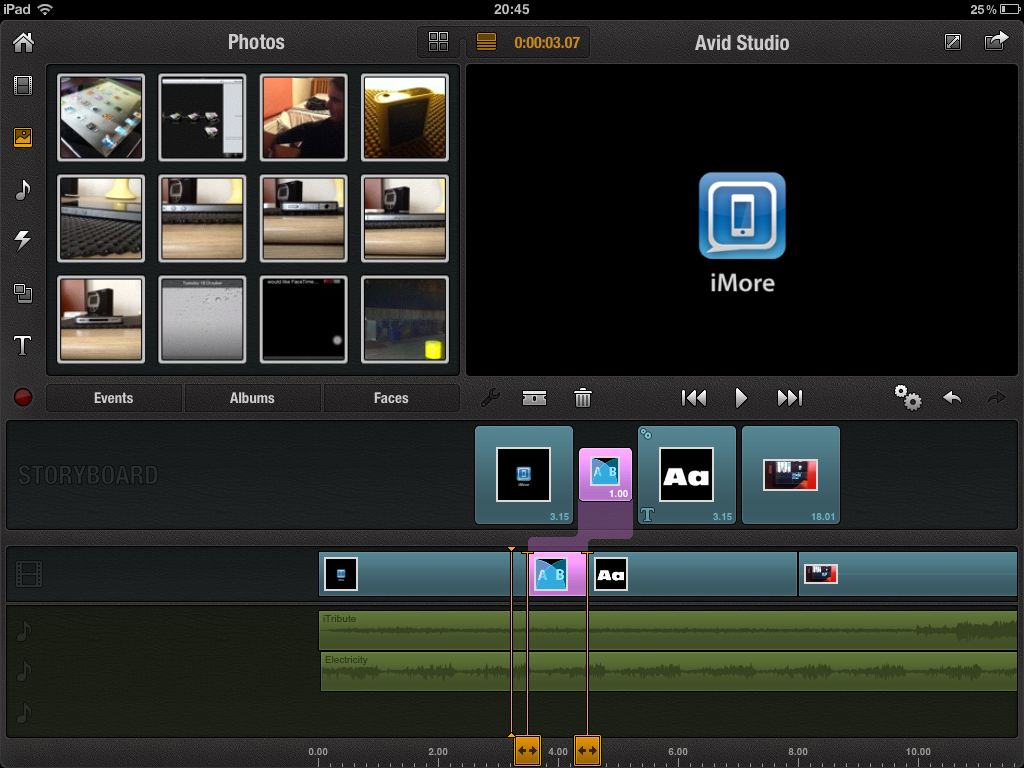Open the Faces tab
Viewport: 1024px width, 768px height.
391,398
